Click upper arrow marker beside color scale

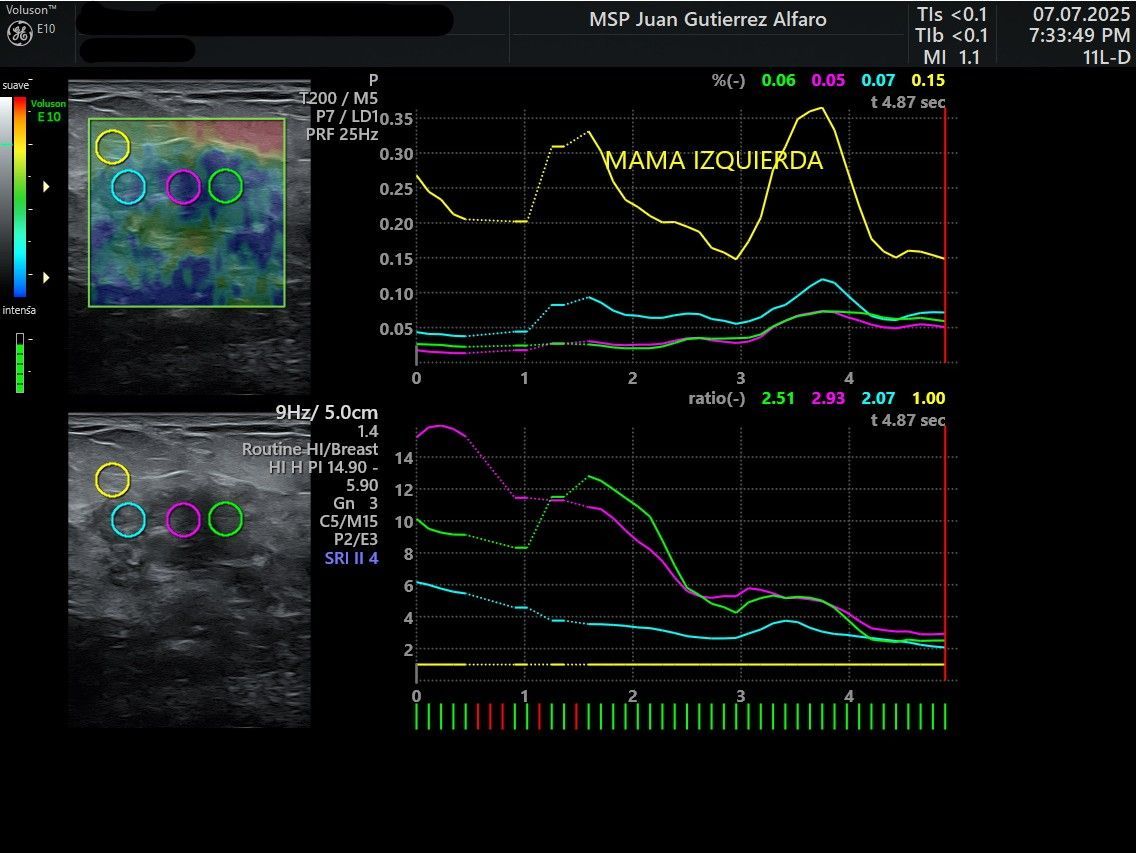pyautogui.click(x=46, y=187)
